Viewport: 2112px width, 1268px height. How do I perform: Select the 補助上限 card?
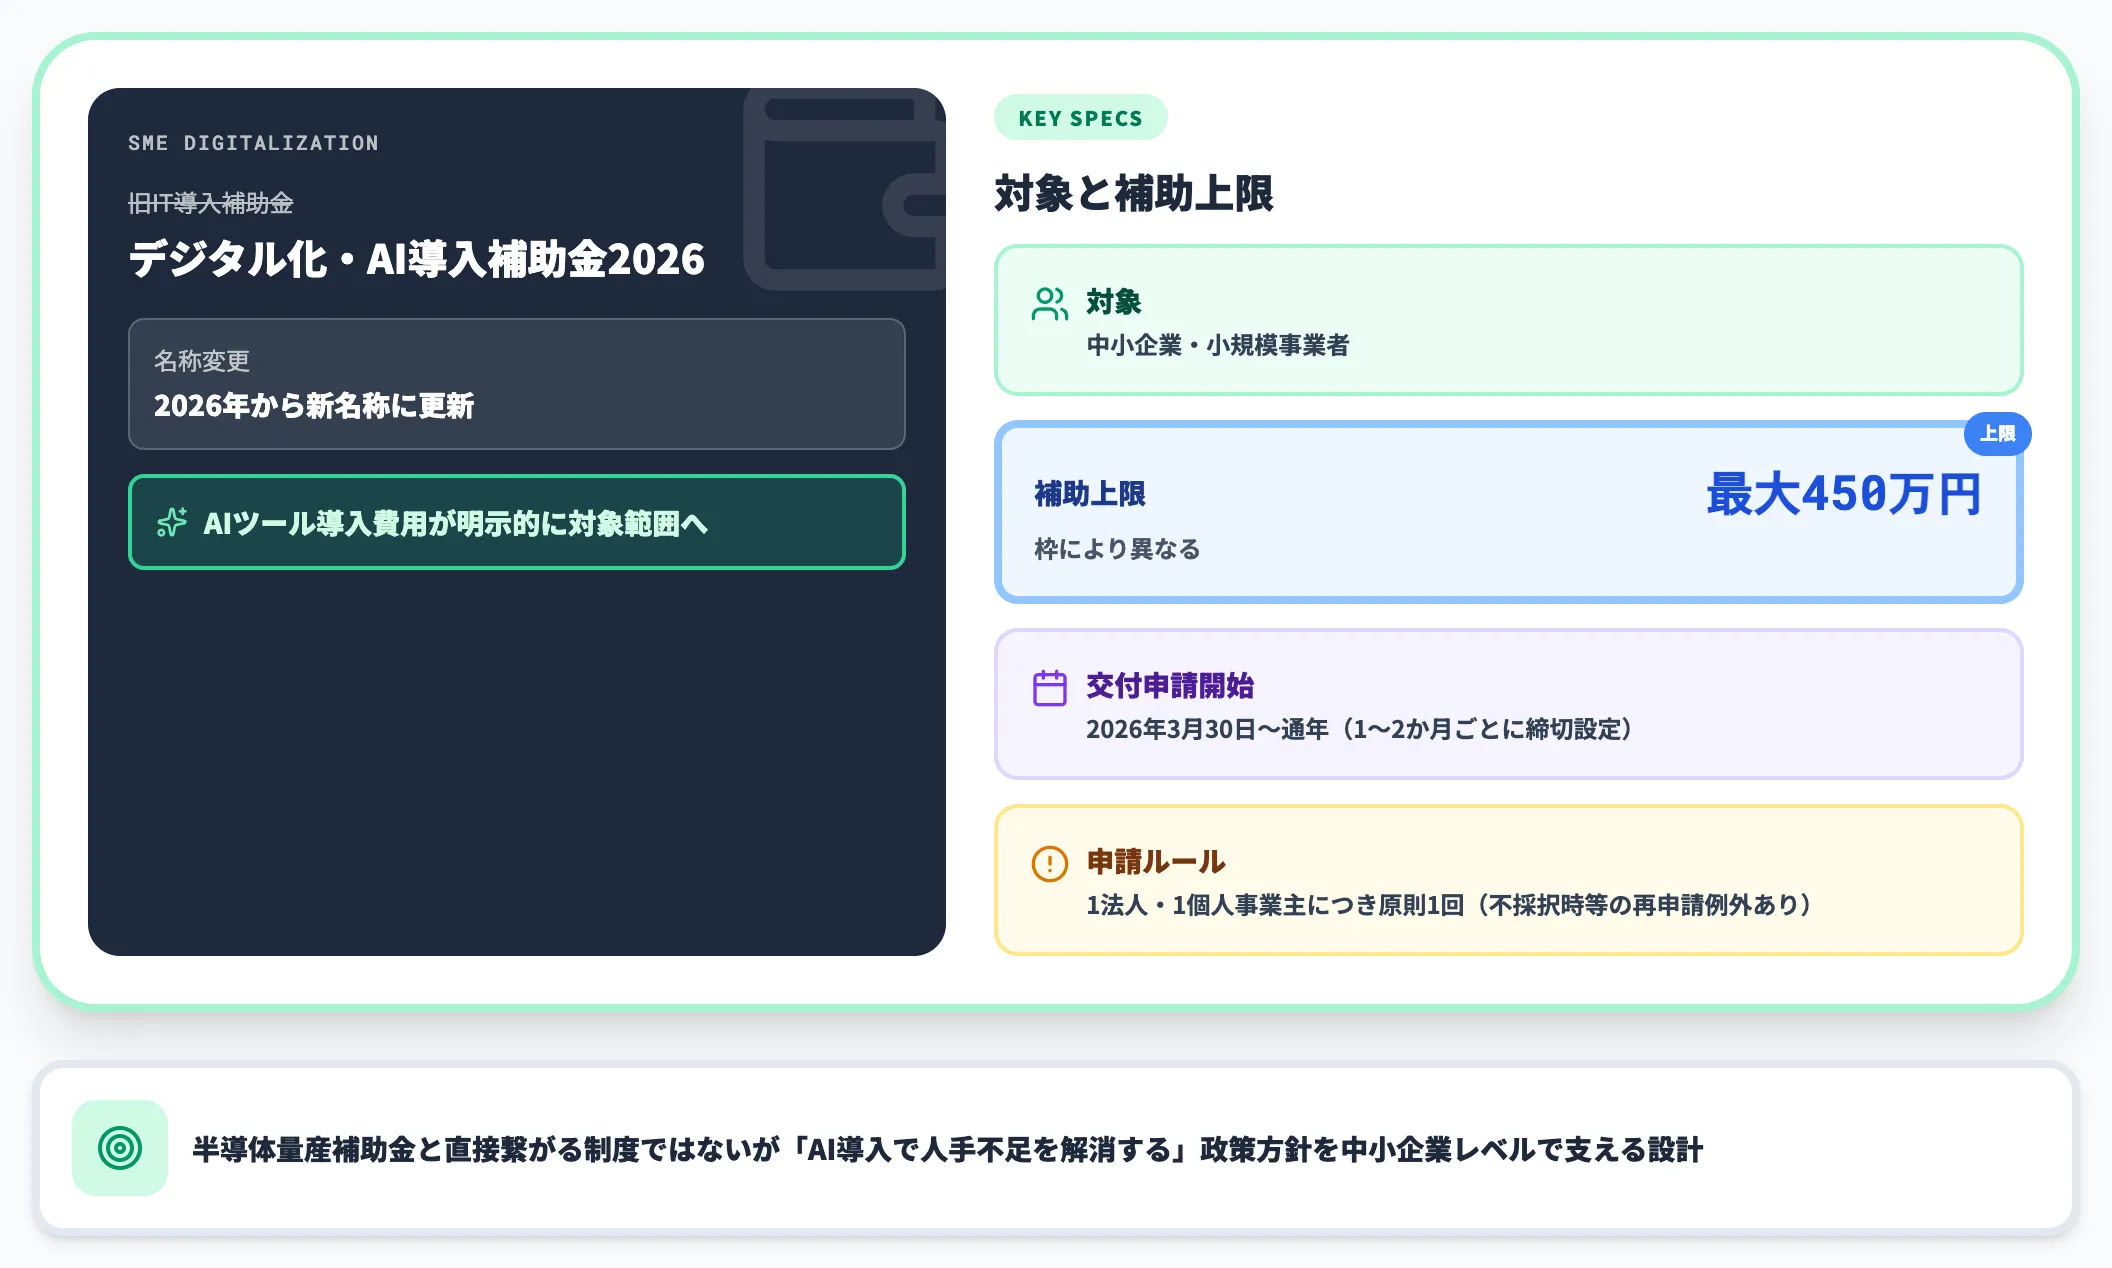tap(1508, 512)
